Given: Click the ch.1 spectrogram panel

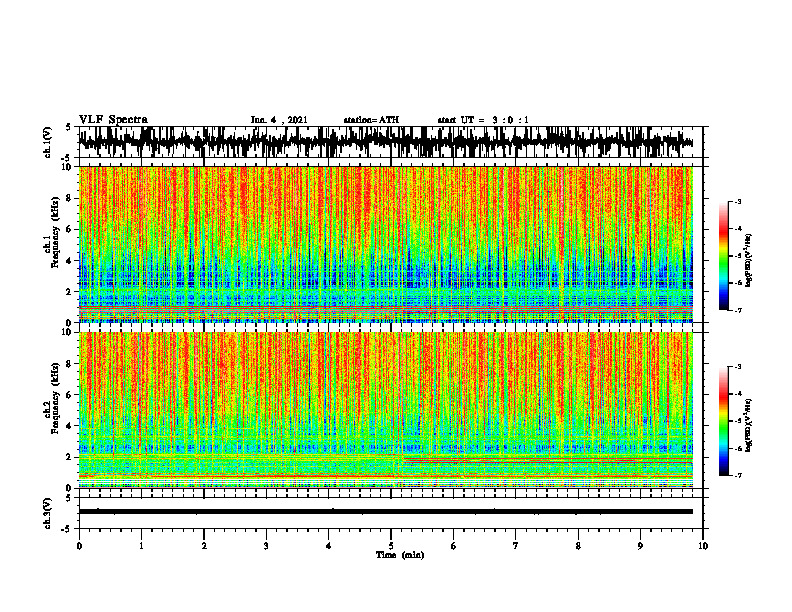Looking at the screenshot, I should point(385,244).
